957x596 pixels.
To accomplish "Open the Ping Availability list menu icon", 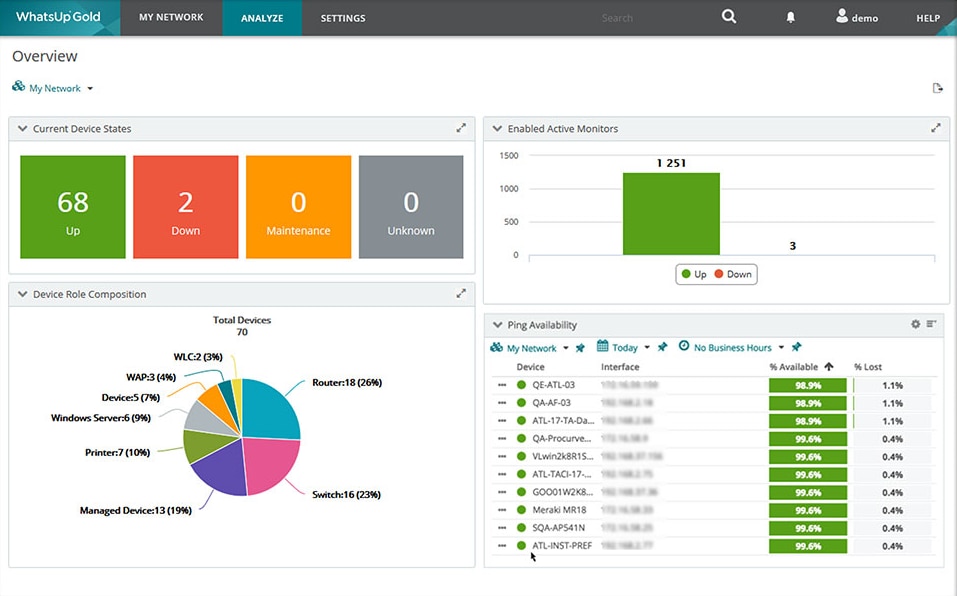I will [x=931, y=324].
